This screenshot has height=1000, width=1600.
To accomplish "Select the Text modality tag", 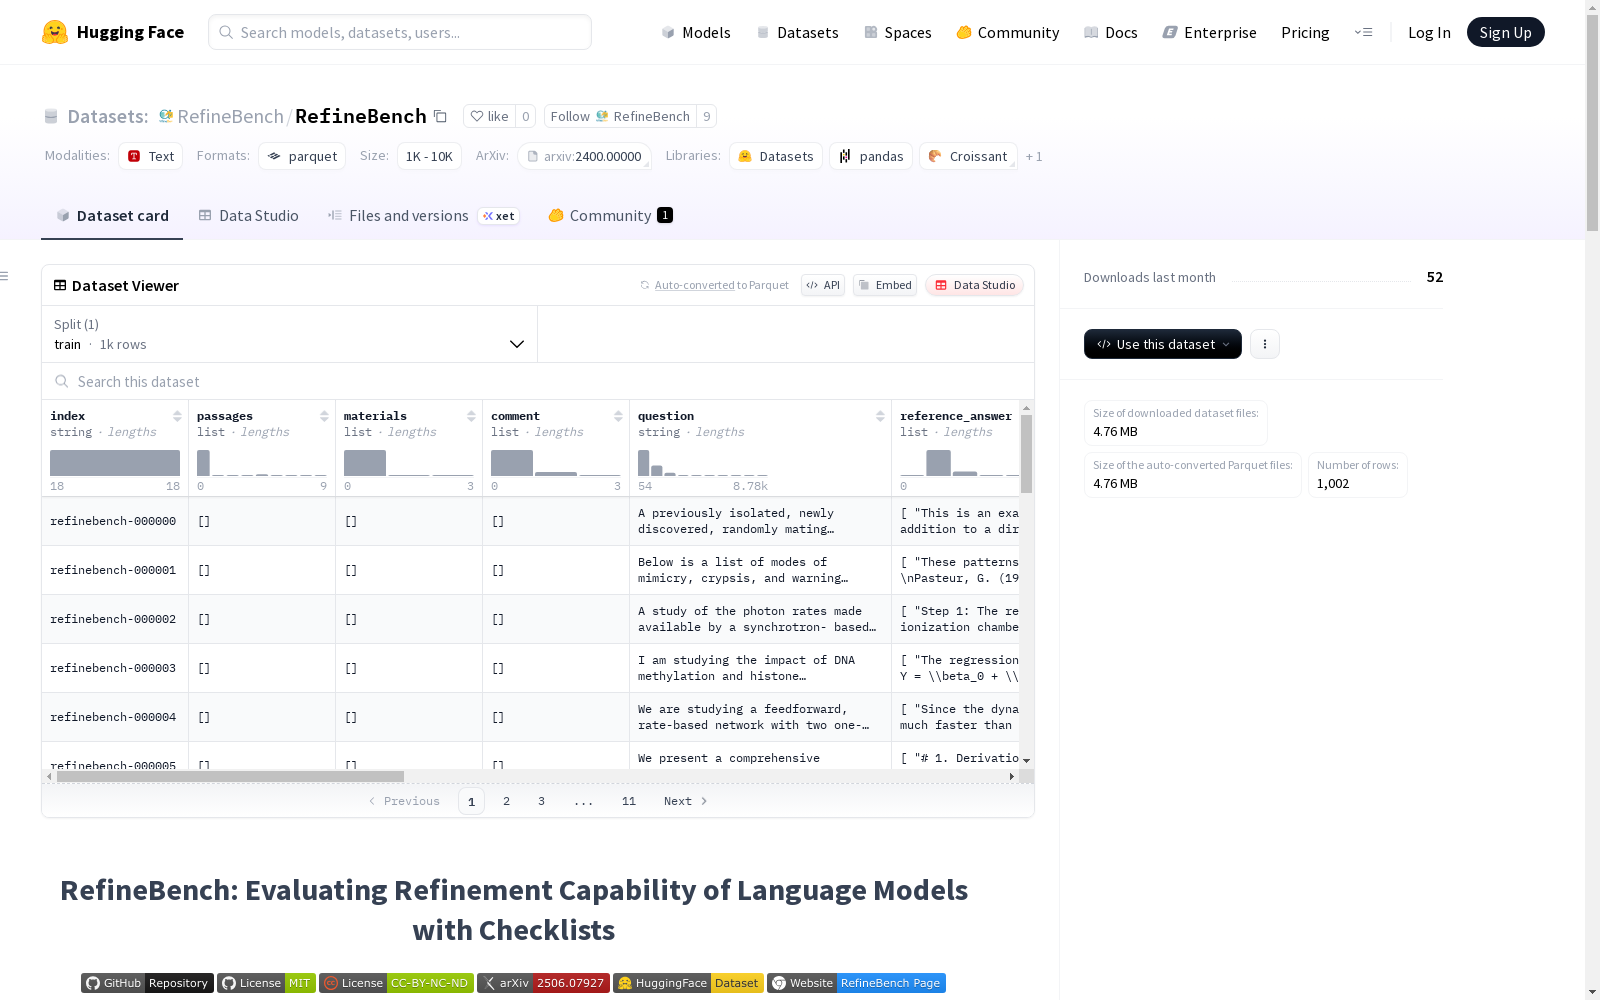I will (x=151, y=156).
